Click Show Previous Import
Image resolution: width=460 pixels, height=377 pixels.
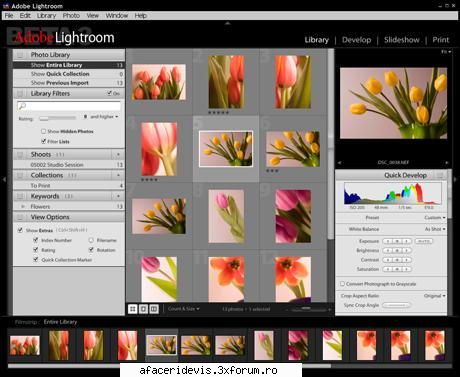coord(68,83)
